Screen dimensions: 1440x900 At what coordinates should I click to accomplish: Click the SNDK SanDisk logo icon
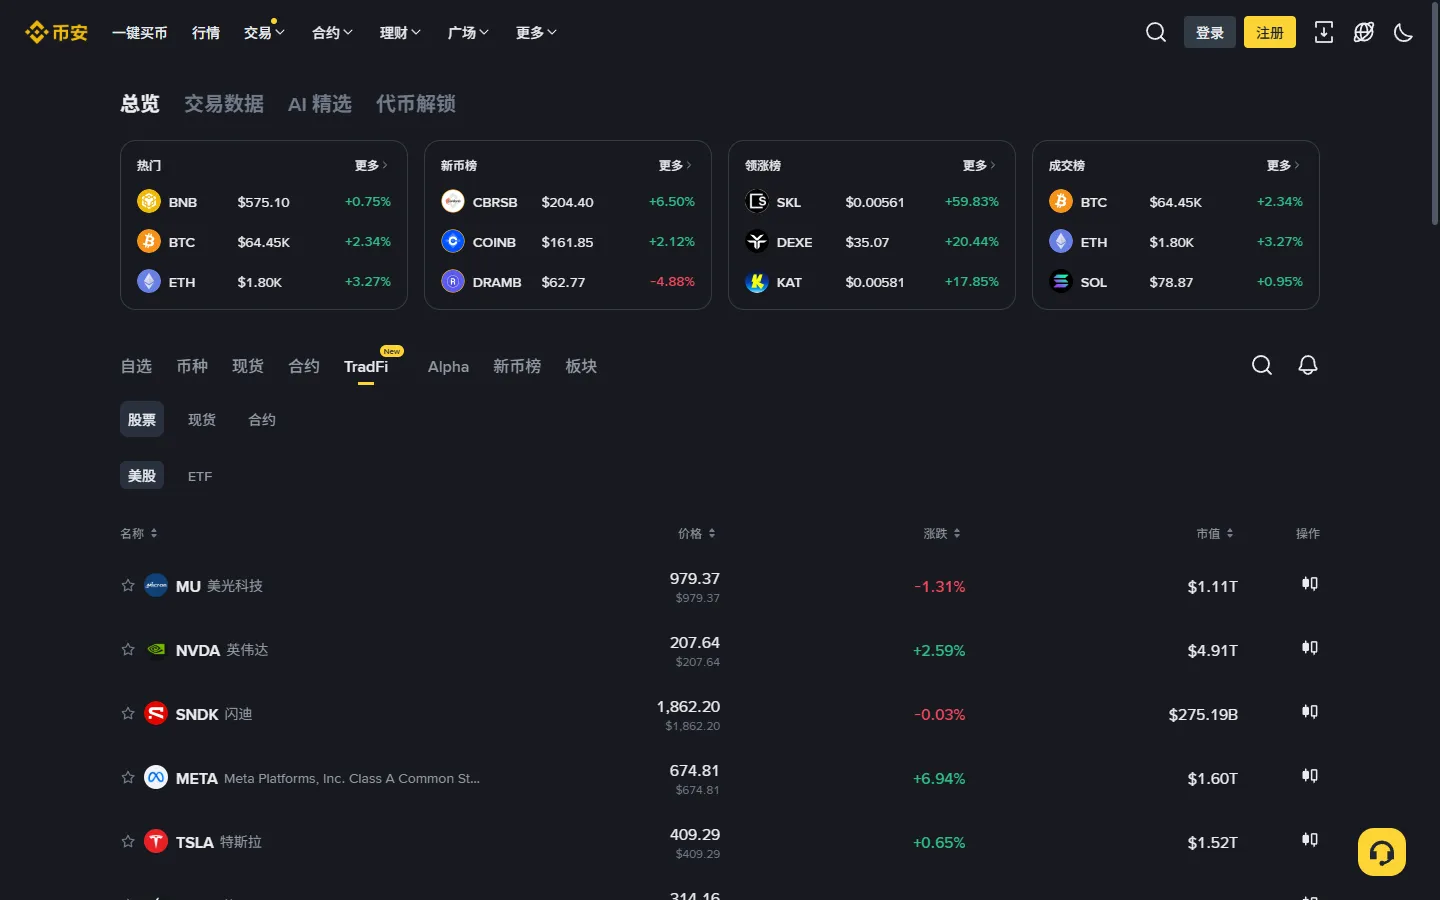tap(156, 714)
